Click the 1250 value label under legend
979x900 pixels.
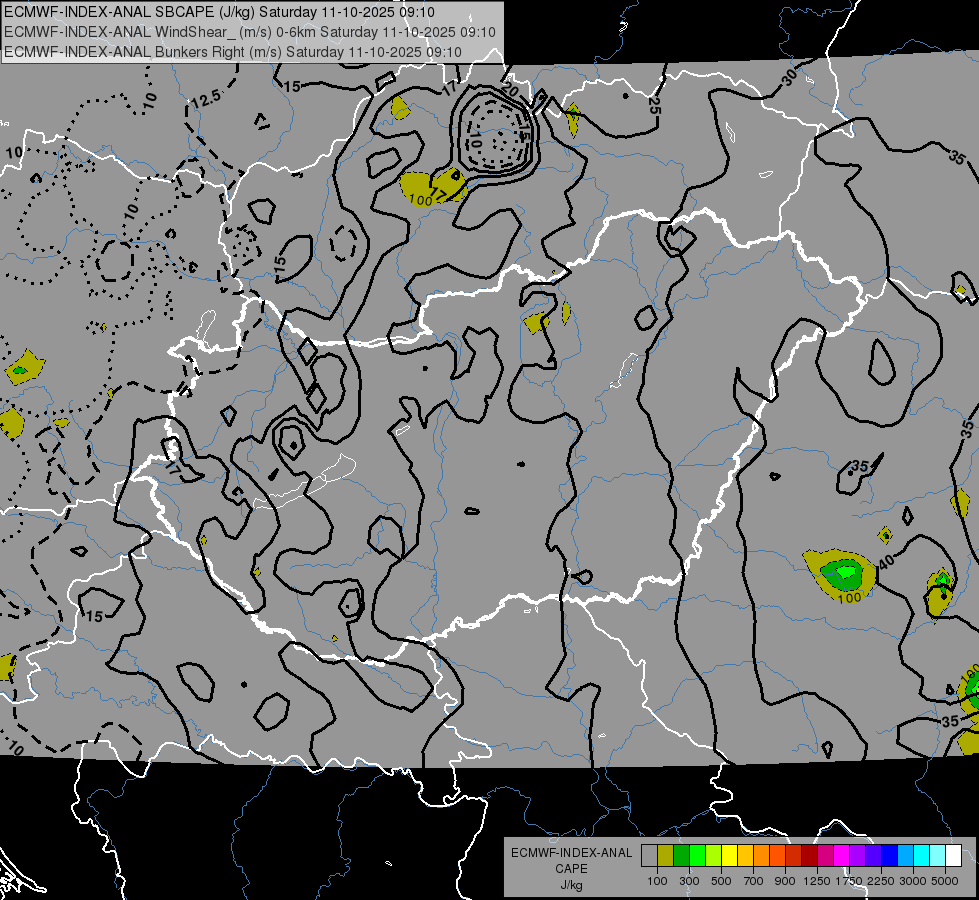point(816,881)
